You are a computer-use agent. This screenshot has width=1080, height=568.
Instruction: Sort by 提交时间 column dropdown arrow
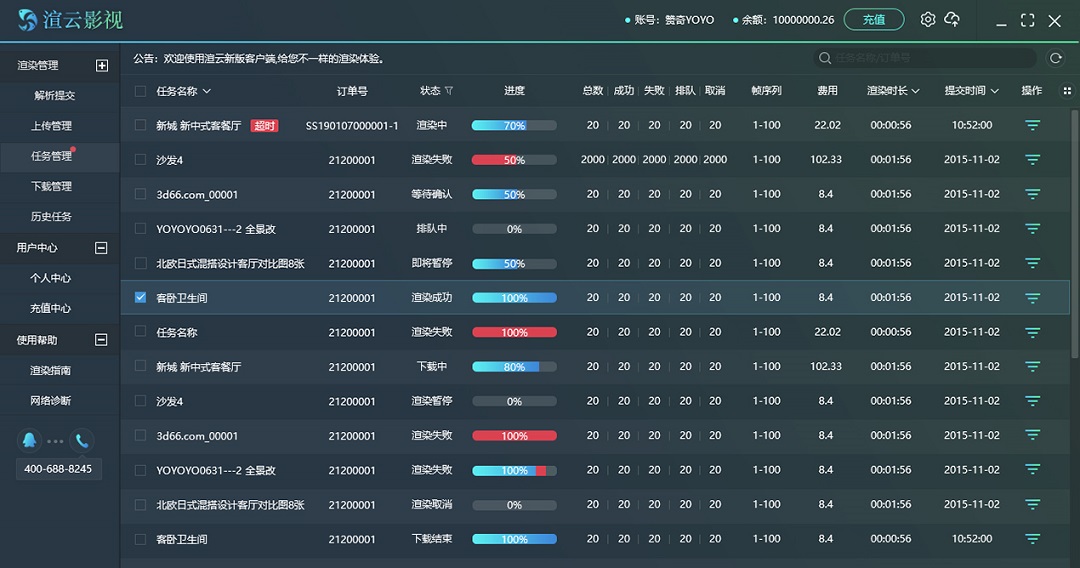995,91
